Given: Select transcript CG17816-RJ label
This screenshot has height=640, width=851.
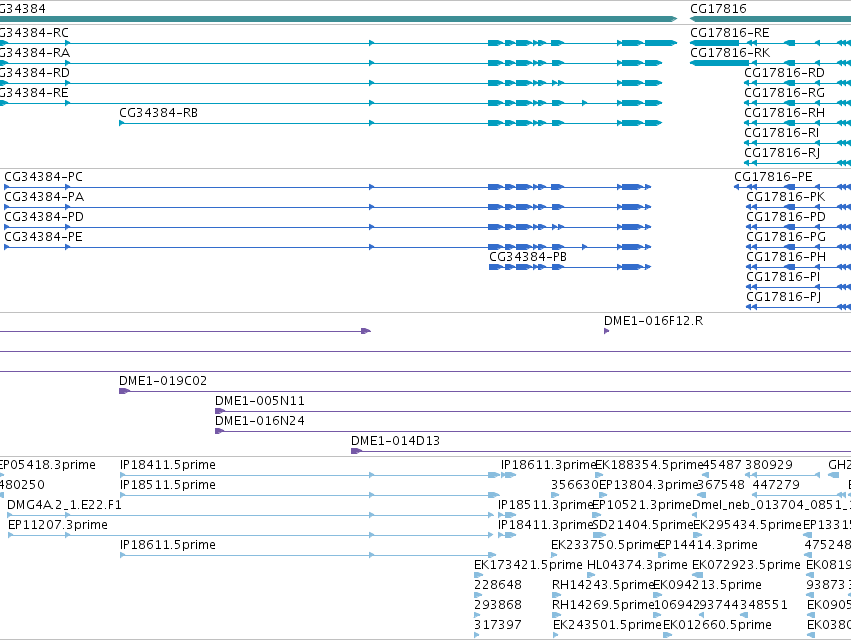Looking at the screenshot, I should pyautogui.click(x=782, y=153).
